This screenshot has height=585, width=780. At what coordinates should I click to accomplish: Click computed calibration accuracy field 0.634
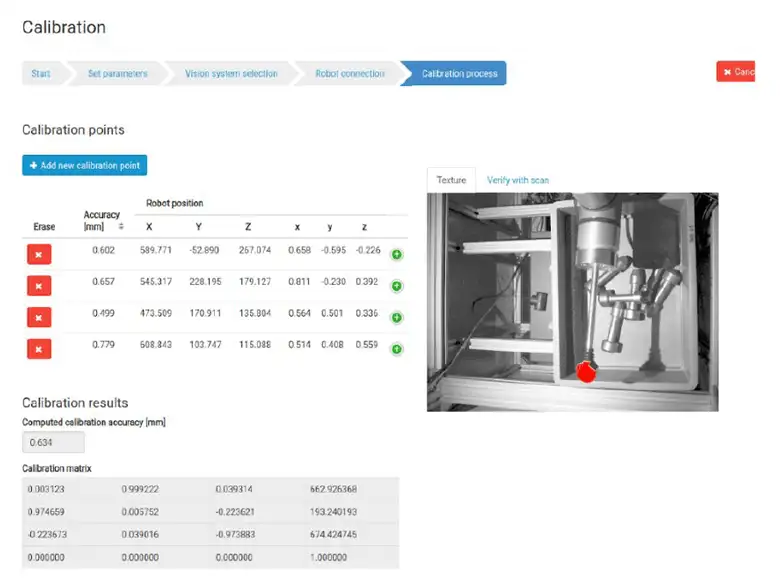53,442
